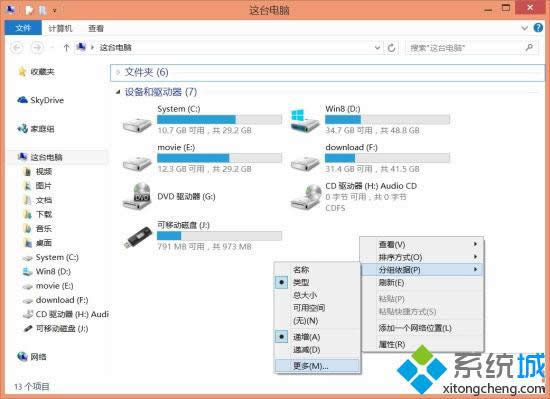Choose 类型 grouping option
The image size is (550, 399).
(x=301, y=282)
